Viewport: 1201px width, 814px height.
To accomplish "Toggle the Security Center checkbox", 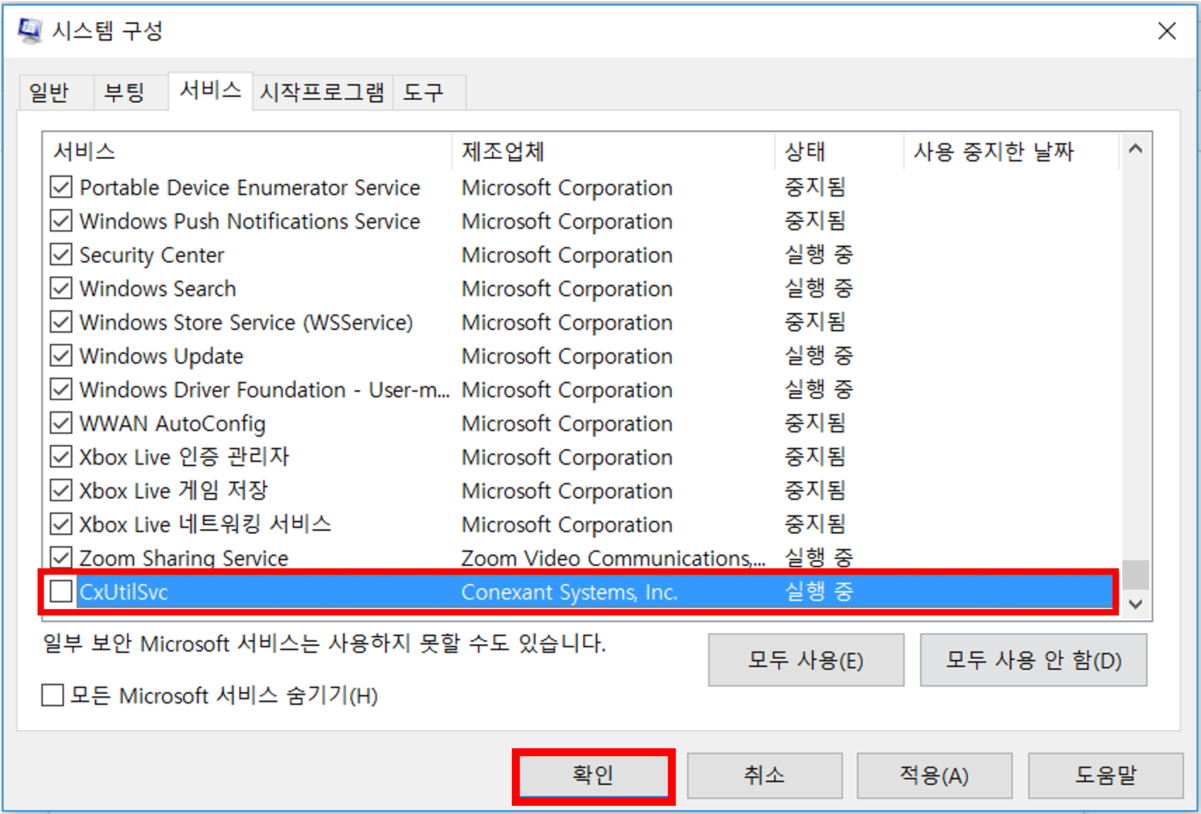I will pos(61,255).
